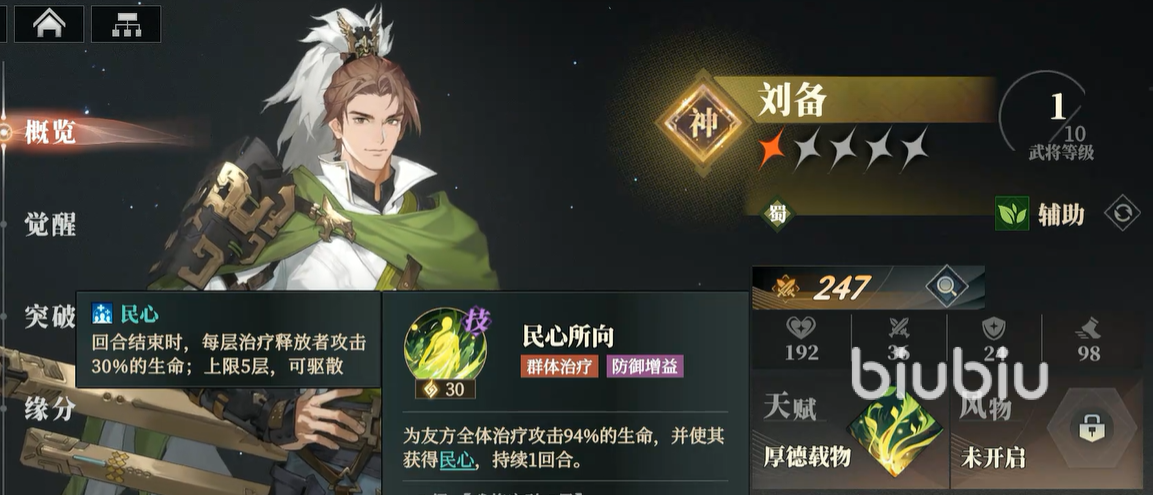
Task: Click the 民心所向 skill icon
Action: [x=442, y=346]
